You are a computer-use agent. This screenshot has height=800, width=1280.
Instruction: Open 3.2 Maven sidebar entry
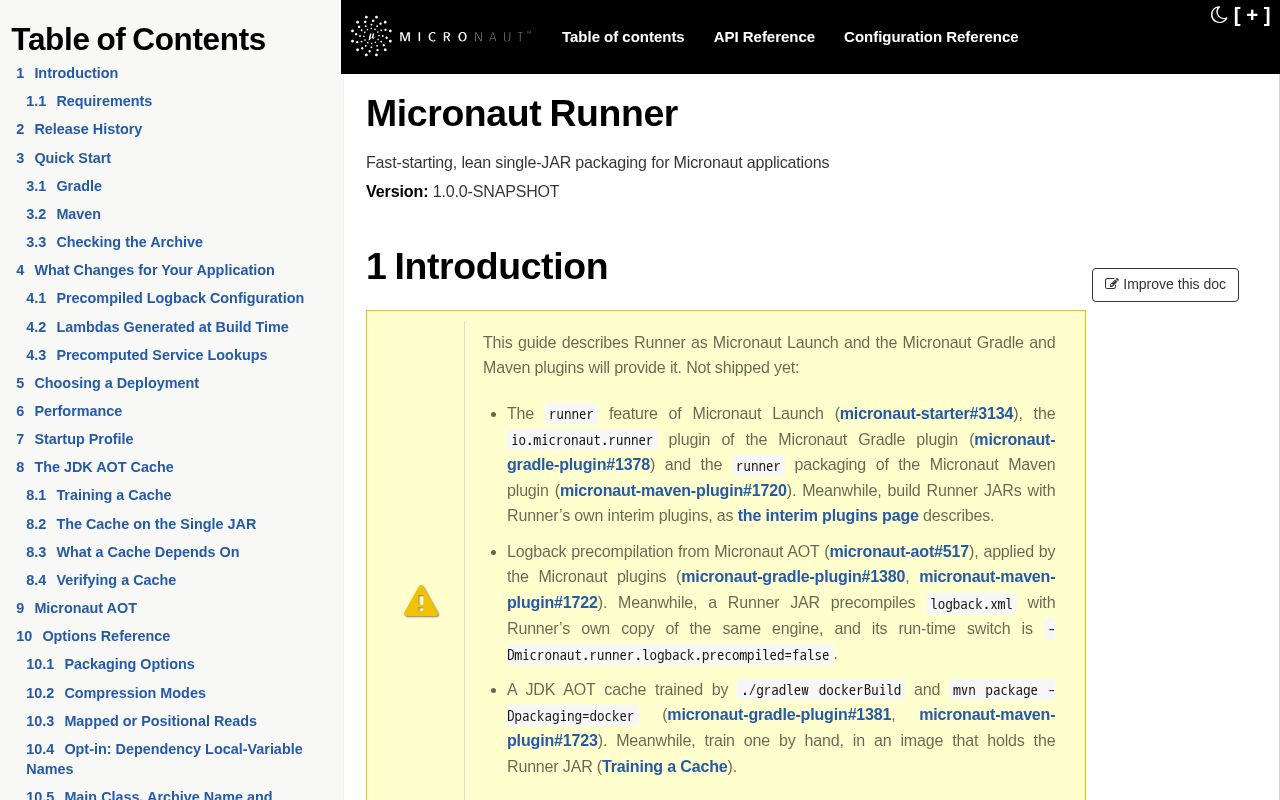63,214
